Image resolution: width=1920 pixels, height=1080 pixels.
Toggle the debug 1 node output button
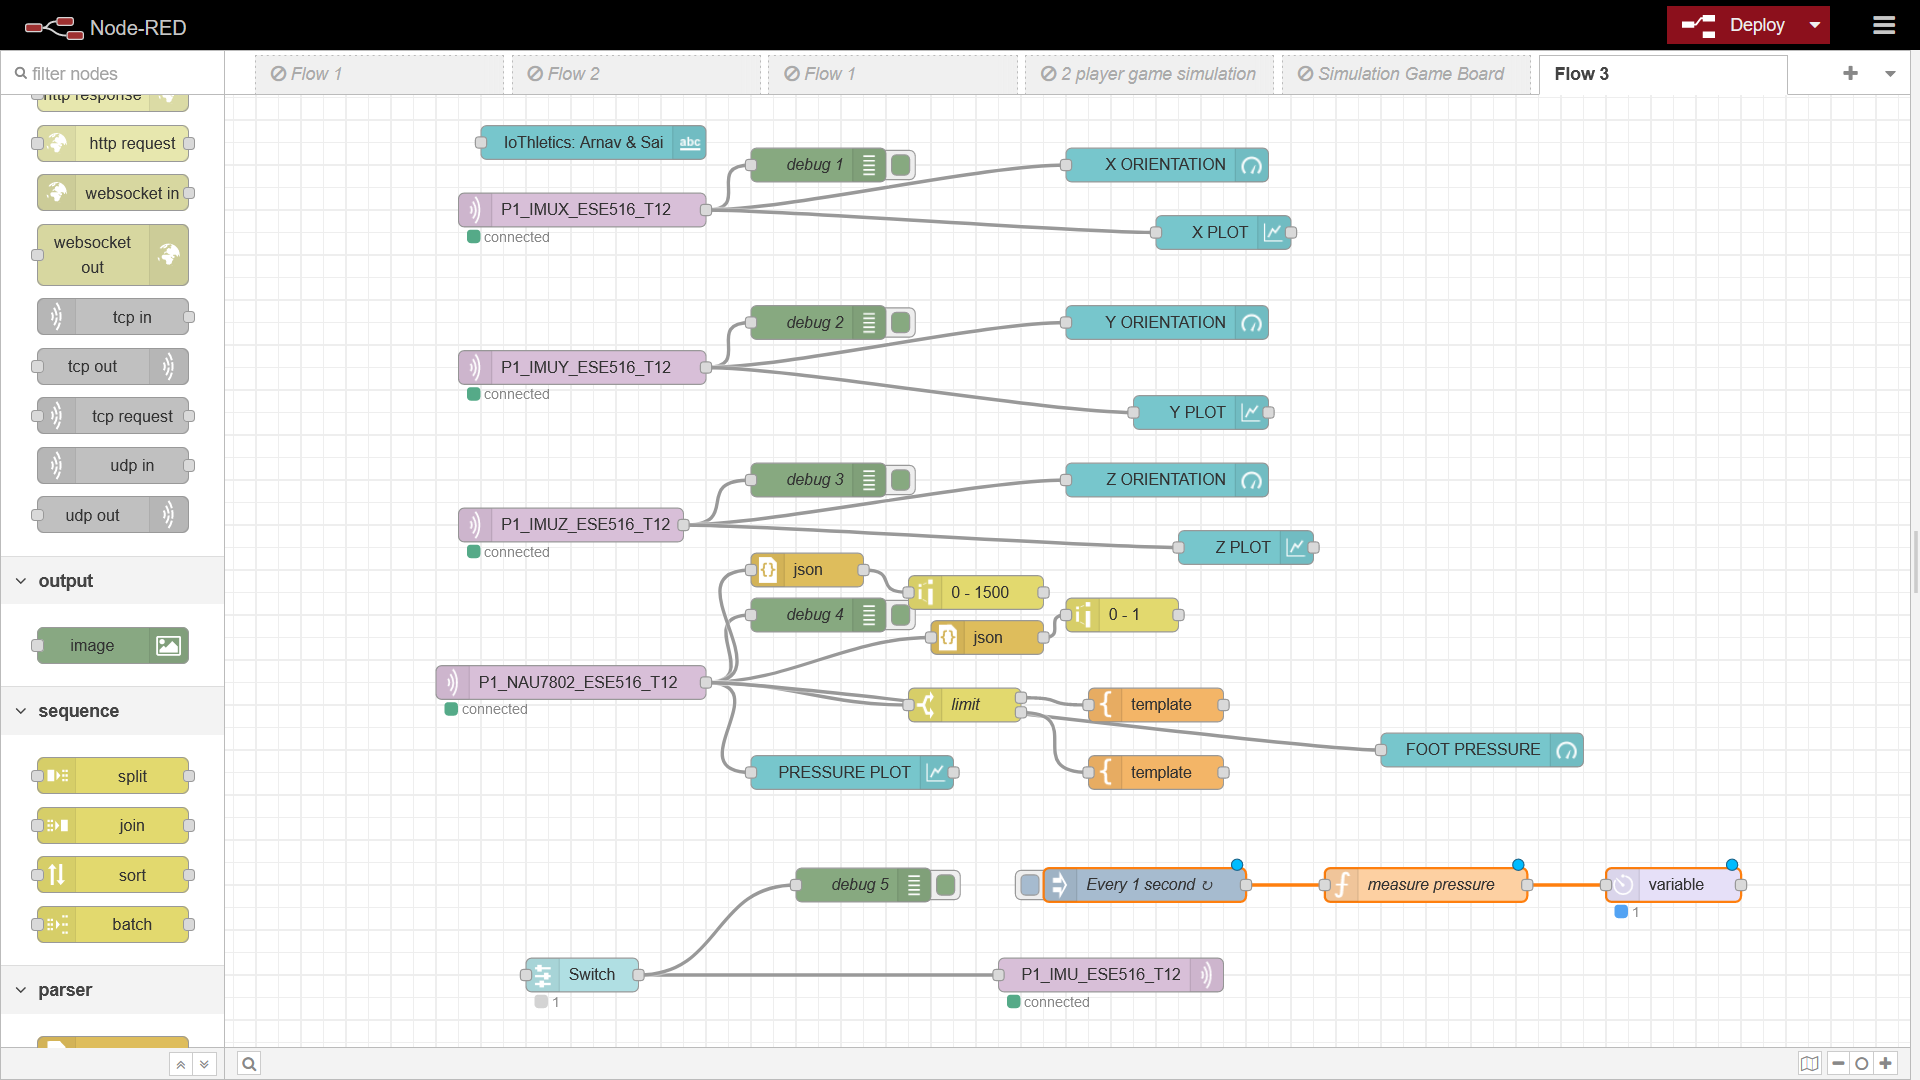(x=901, y=165)
